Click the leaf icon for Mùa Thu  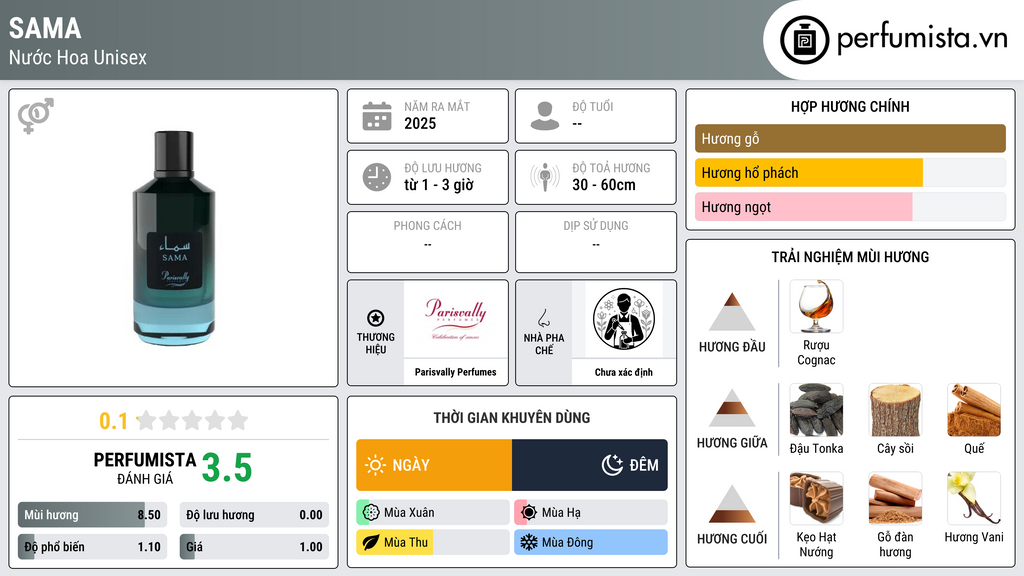click(x=371, y=543)
